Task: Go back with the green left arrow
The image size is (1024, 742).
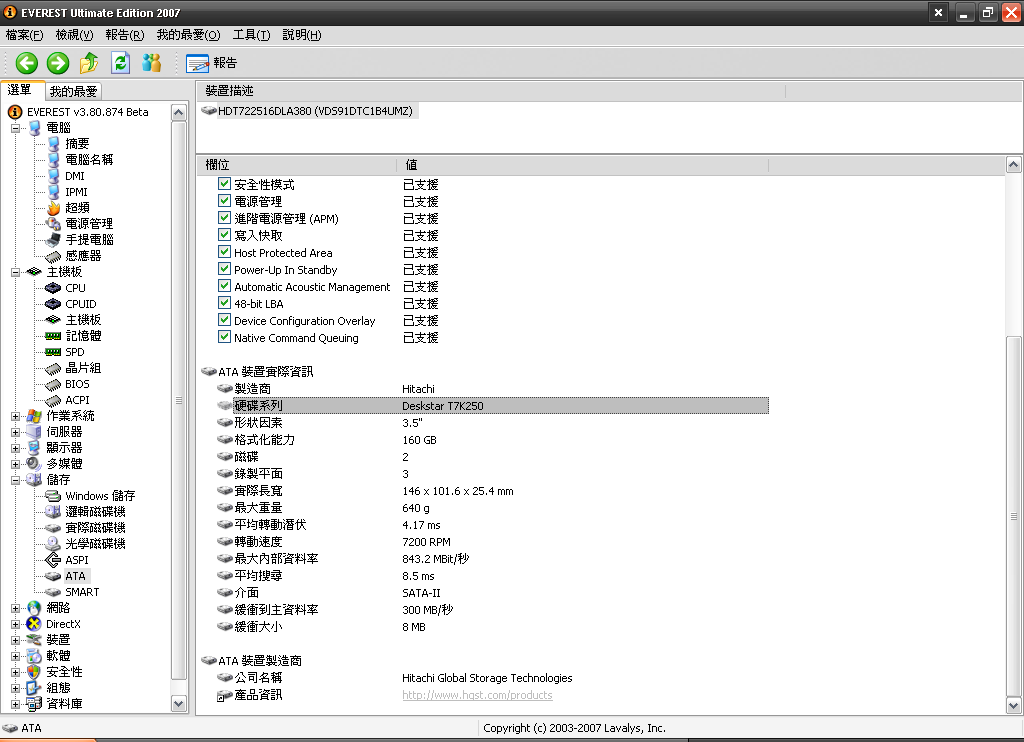Action: (27, 63)
